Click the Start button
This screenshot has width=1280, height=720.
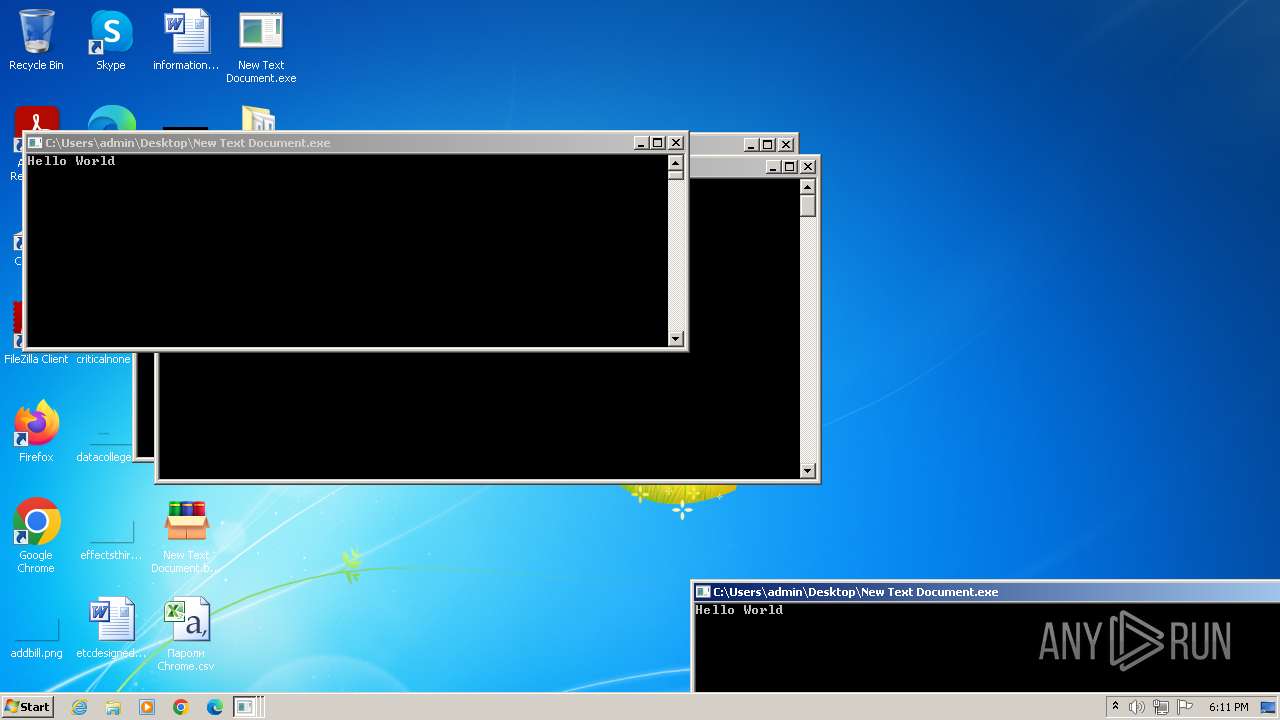(28, 707)
